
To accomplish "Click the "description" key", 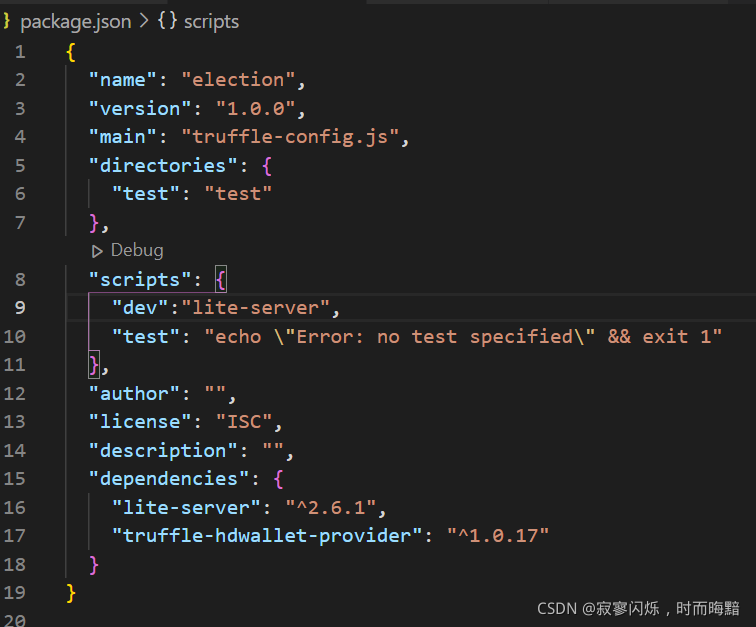I will [x=163, y=450].
